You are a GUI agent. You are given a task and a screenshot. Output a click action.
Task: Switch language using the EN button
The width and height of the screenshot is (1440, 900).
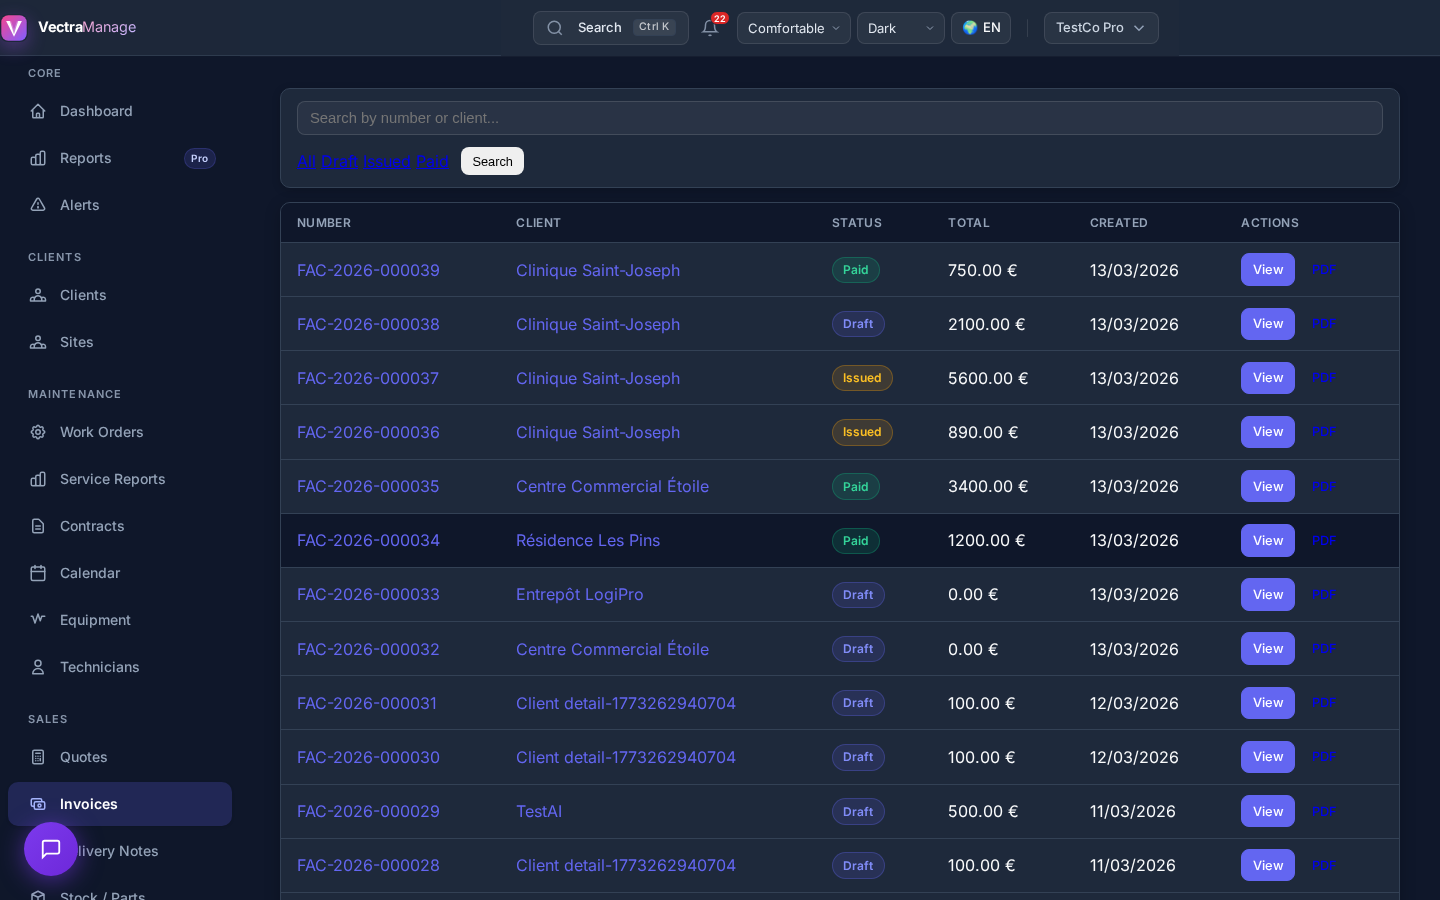981,28
